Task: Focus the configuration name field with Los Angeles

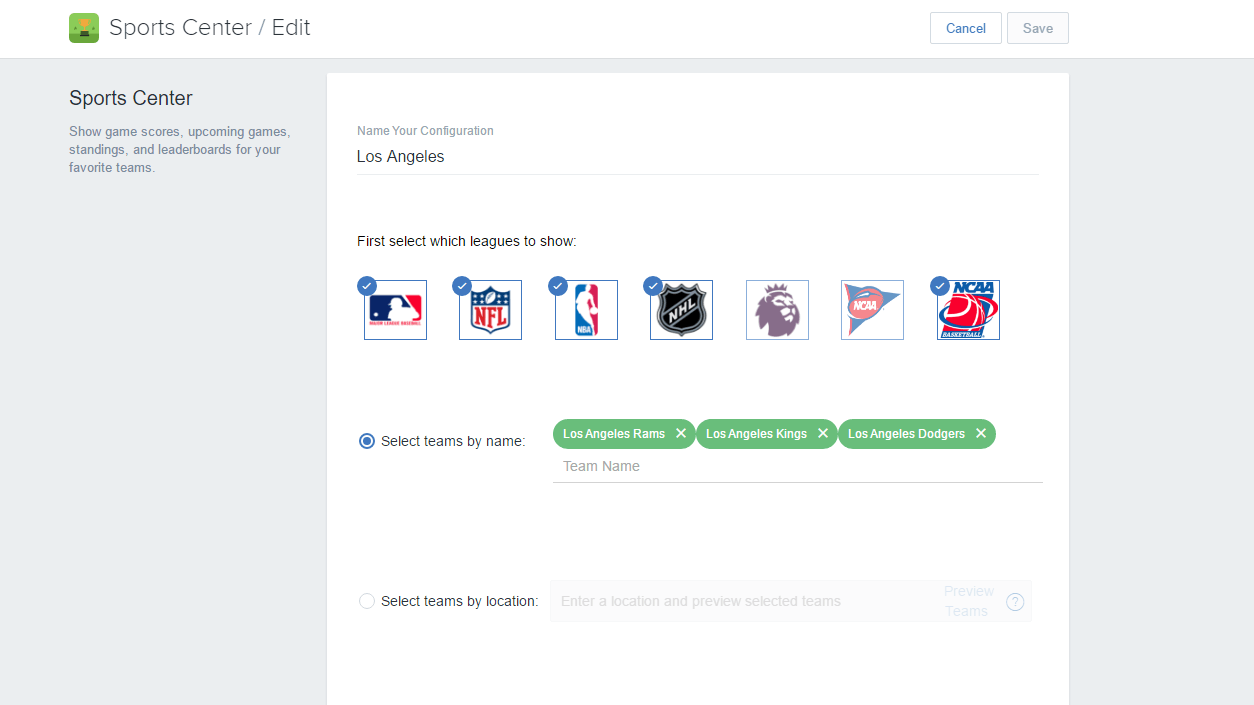Action: point(698,157)
